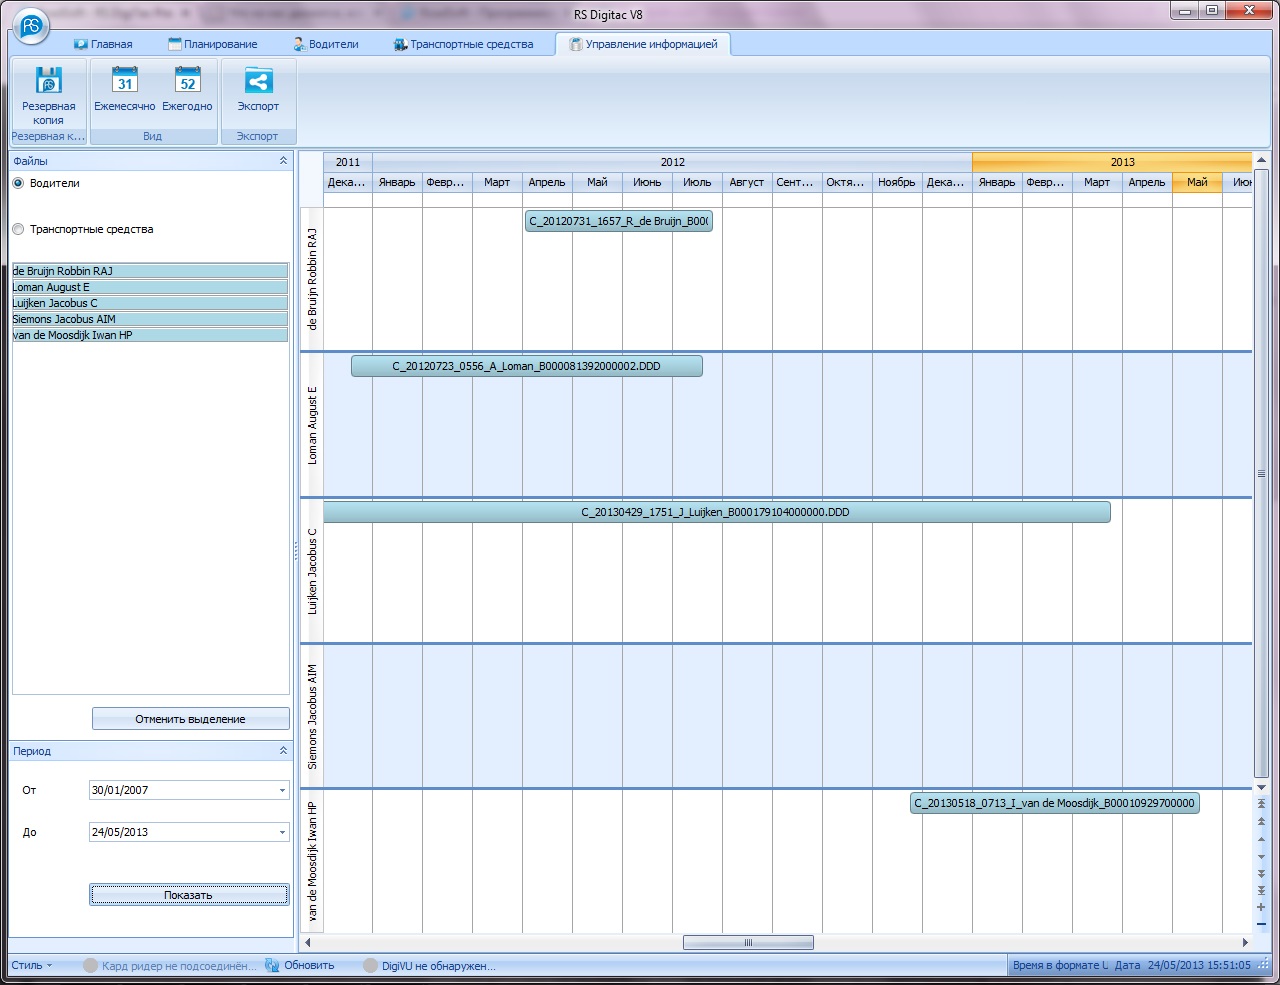Click the Август month column header

pos(747,182)
